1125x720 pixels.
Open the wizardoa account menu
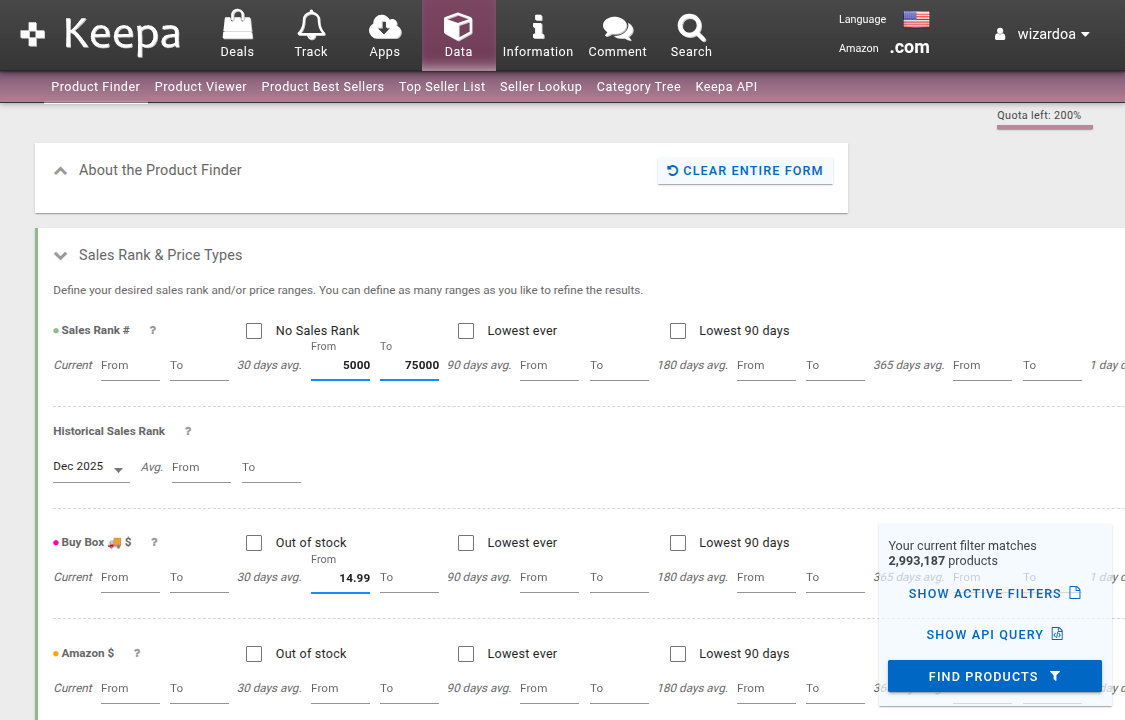coord(1043,33)
